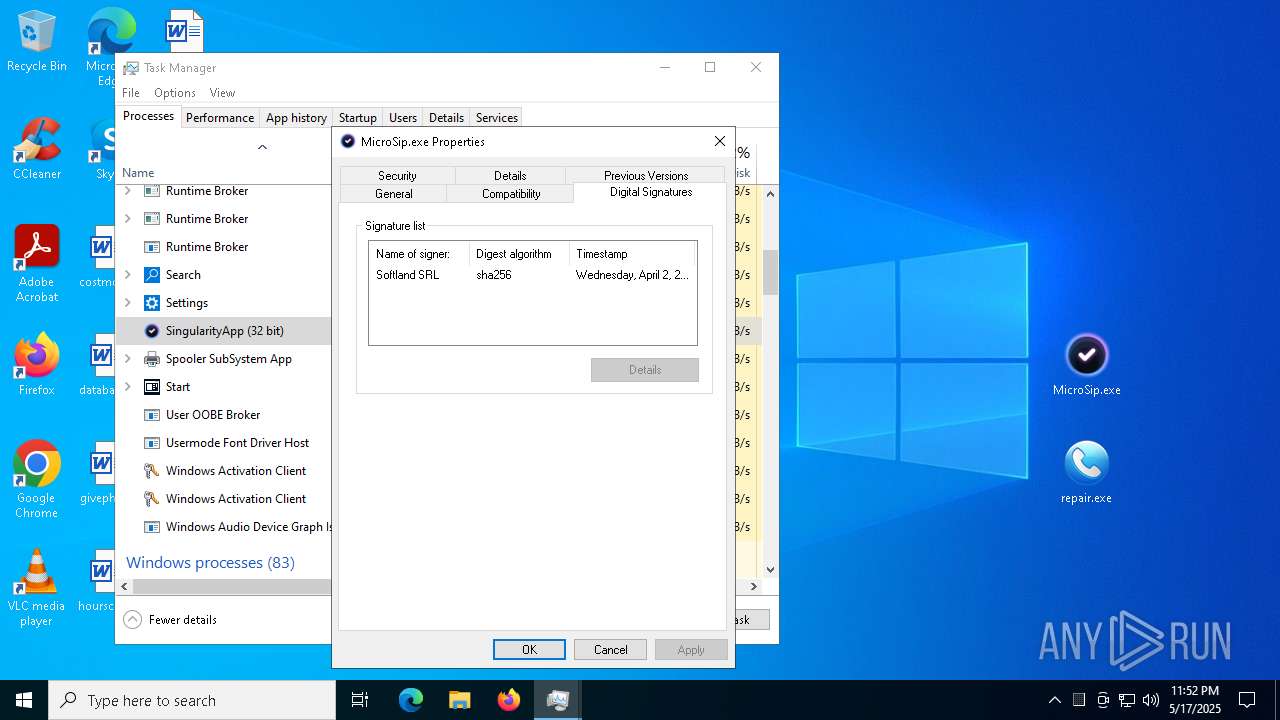Click the Search process icon
The height and width of the screenshot is (720, 1280).
click(x=152, y=275)
